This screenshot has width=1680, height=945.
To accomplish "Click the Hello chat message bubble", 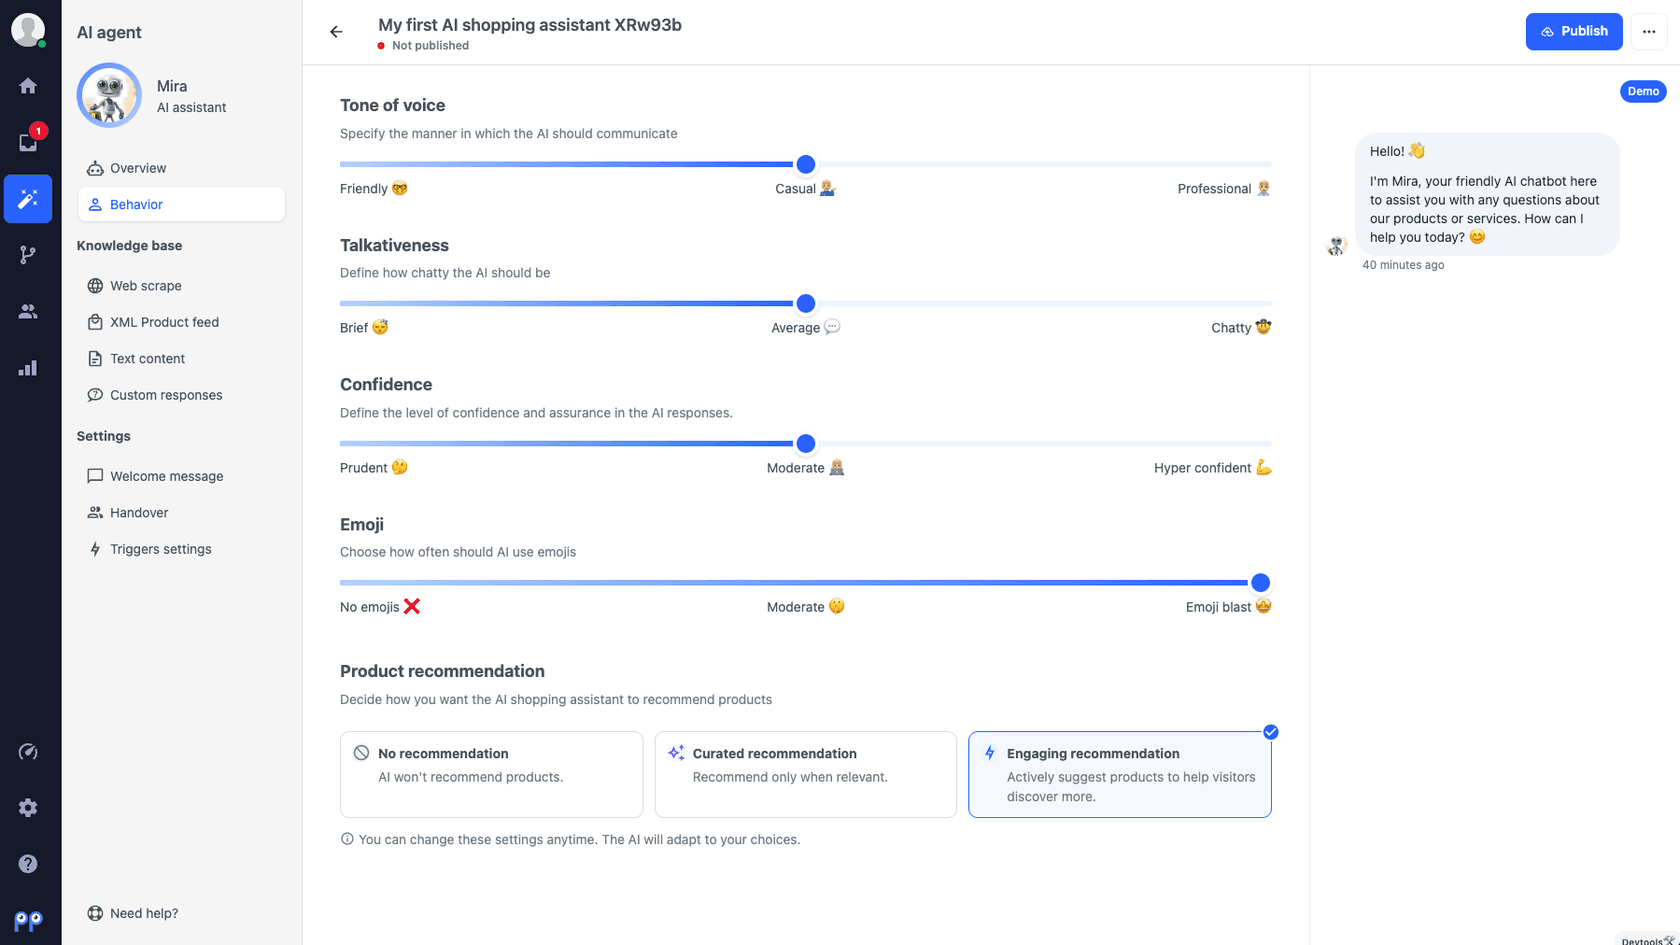I will (1487, 194).
